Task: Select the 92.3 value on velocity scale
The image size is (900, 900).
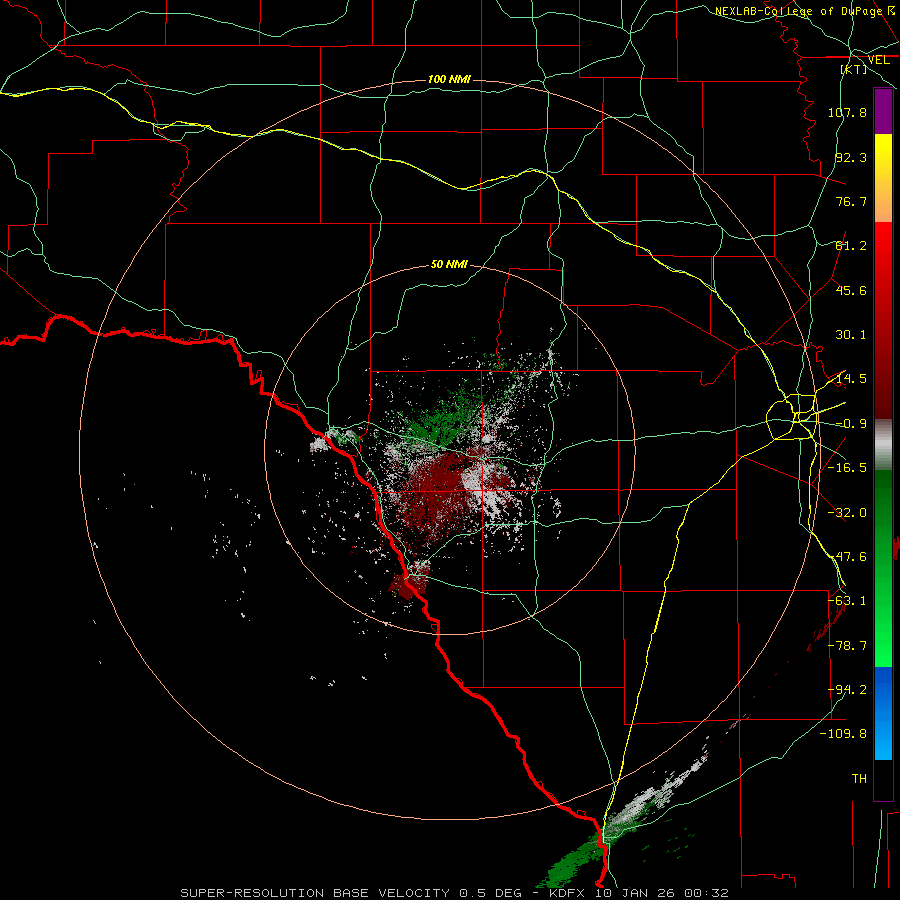Action: [851, 157]
